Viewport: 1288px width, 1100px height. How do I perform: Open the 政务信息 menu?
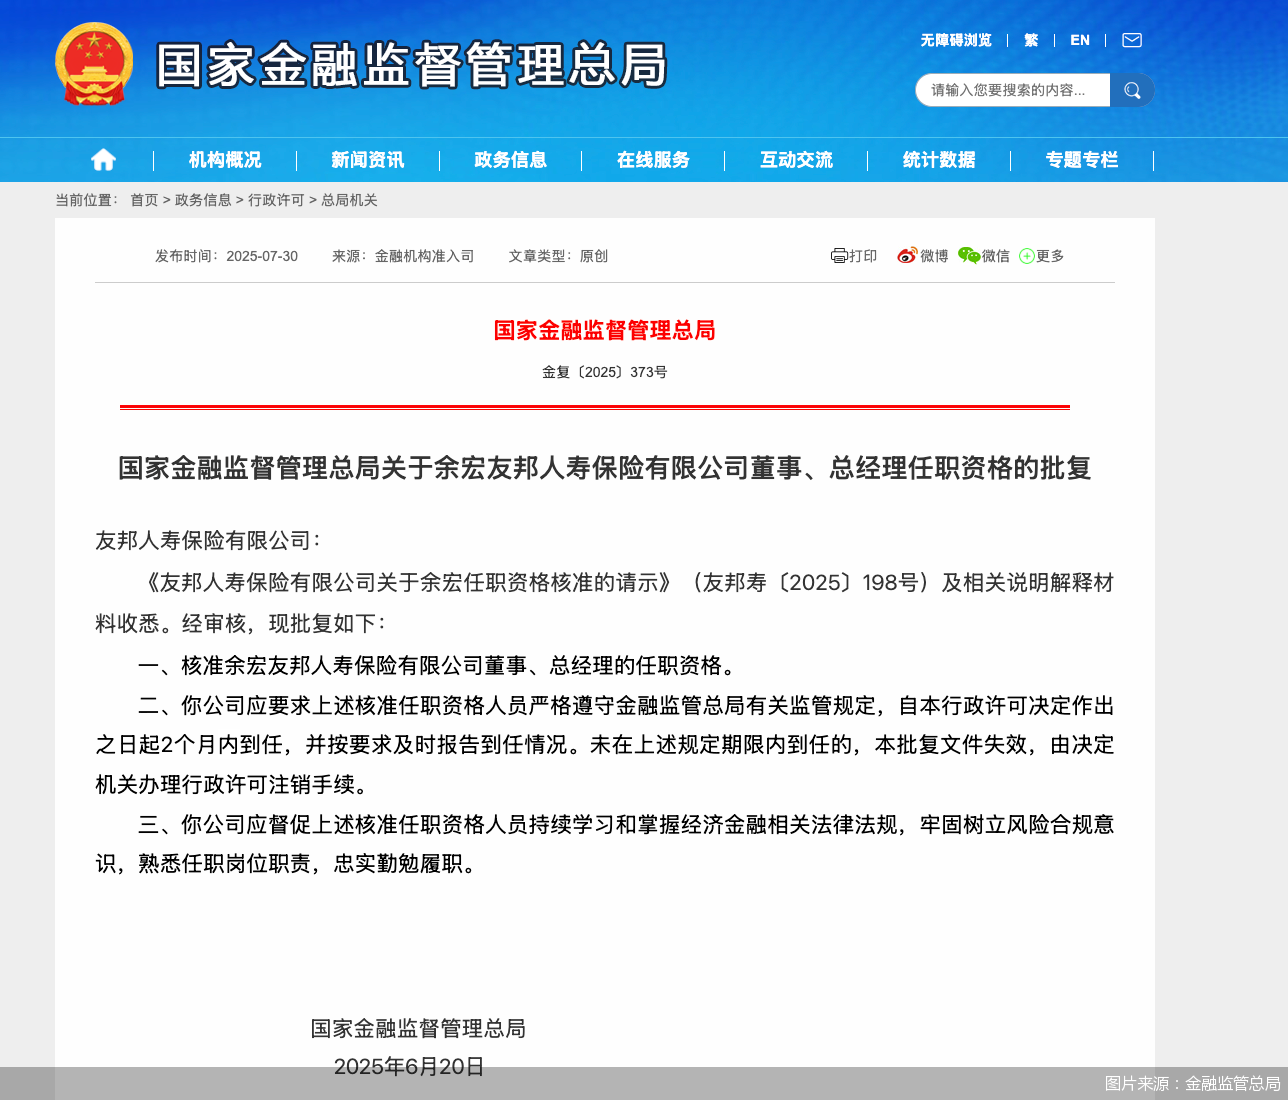pos(511,160)
